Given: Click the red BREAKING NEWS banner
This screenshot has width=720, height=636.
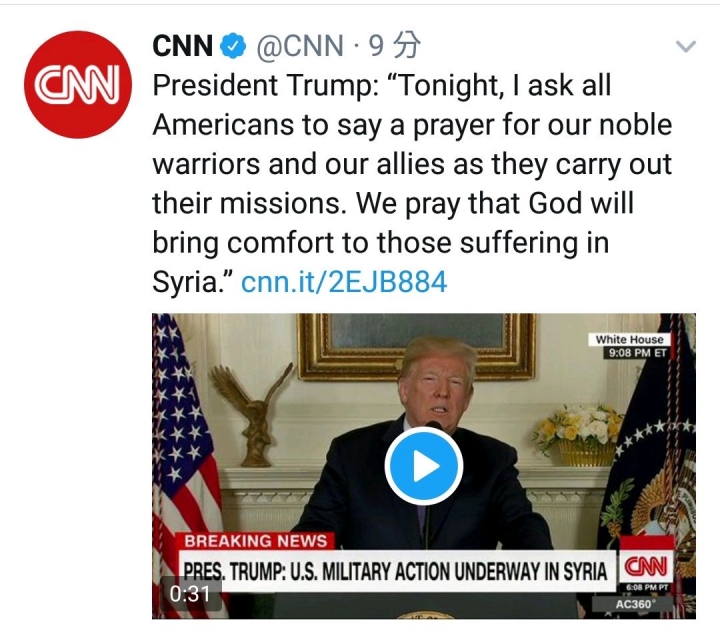Looking at the screenshot, I should click(x=256, y=540).
